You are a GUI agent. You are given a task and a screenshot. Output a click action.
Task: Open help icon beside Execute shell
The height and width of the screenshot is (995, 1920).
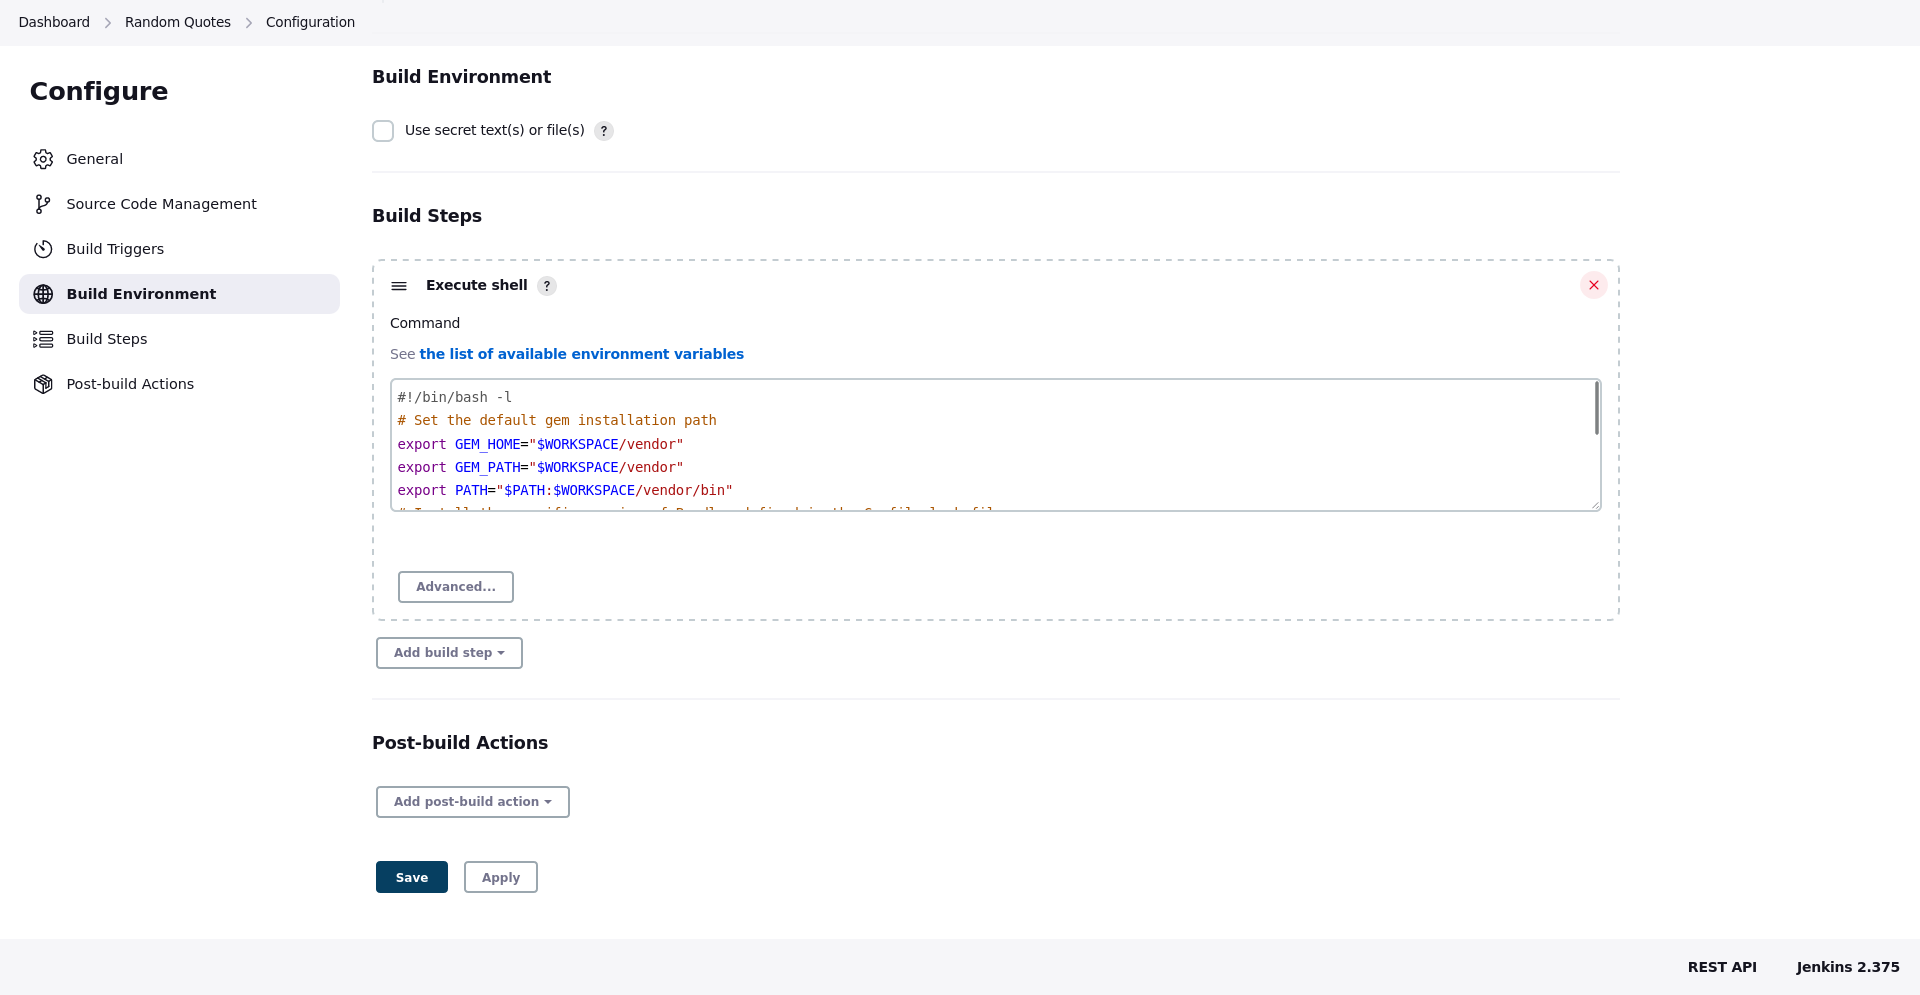[x=547, y=286]
